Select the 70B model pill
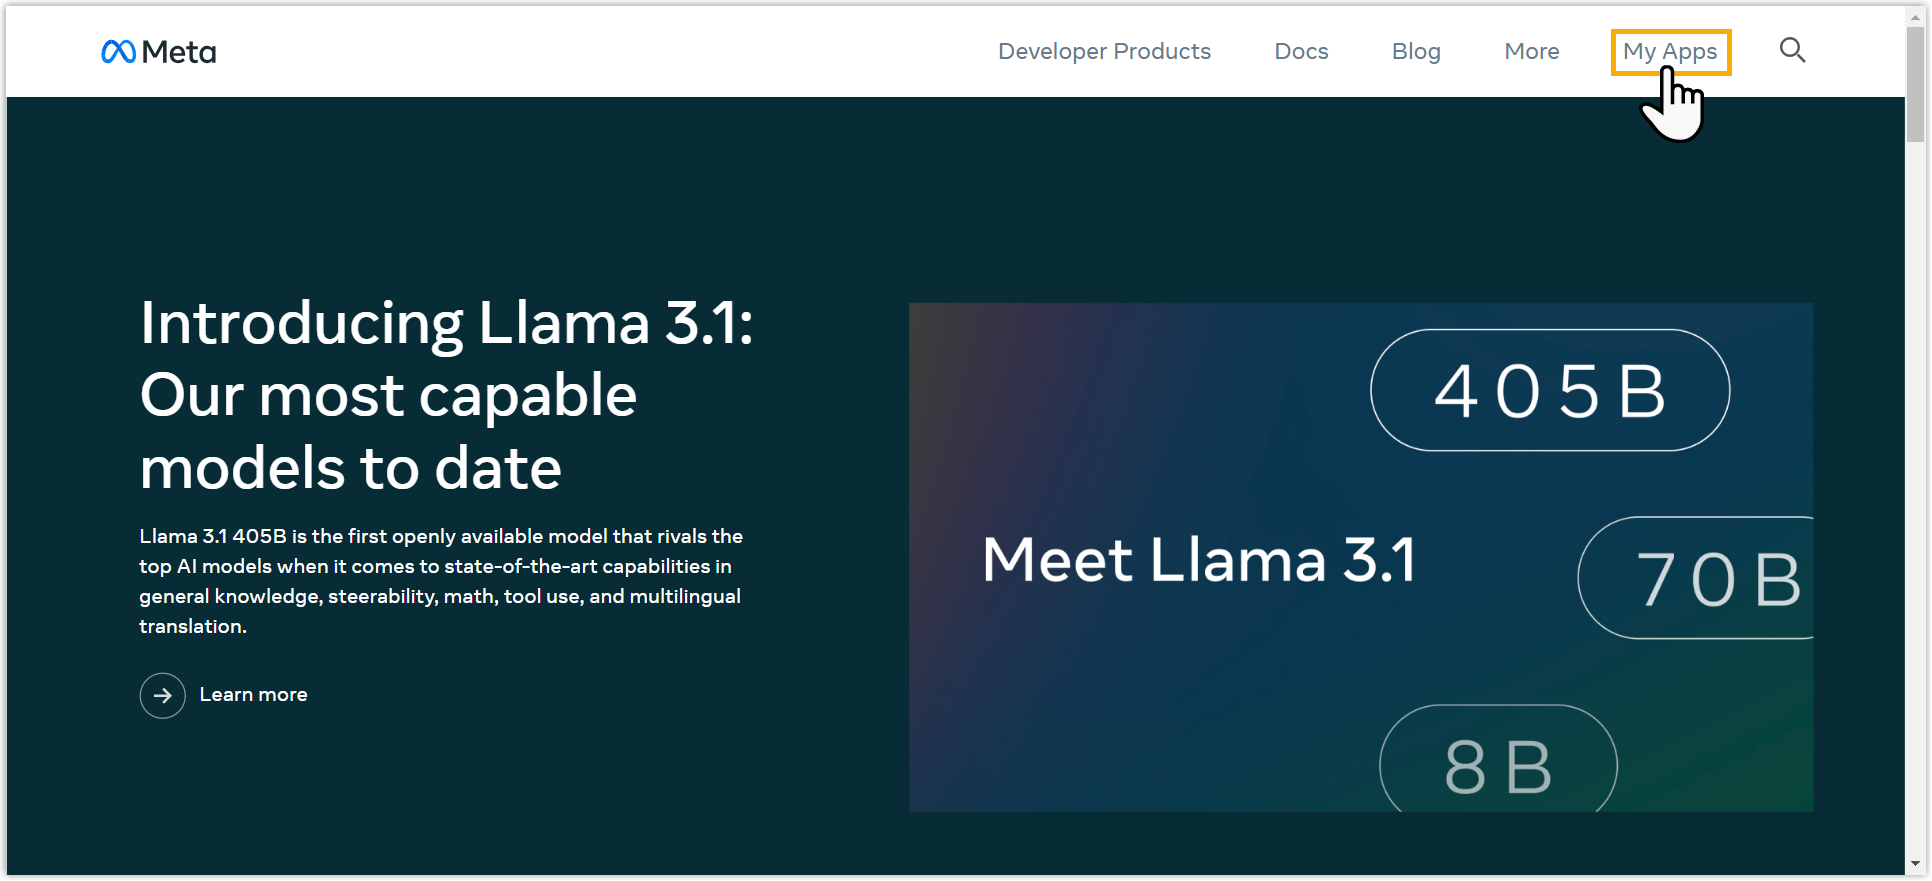Image resolution: width=1932 pixels, height=881 pixels. click(1702, 578)
